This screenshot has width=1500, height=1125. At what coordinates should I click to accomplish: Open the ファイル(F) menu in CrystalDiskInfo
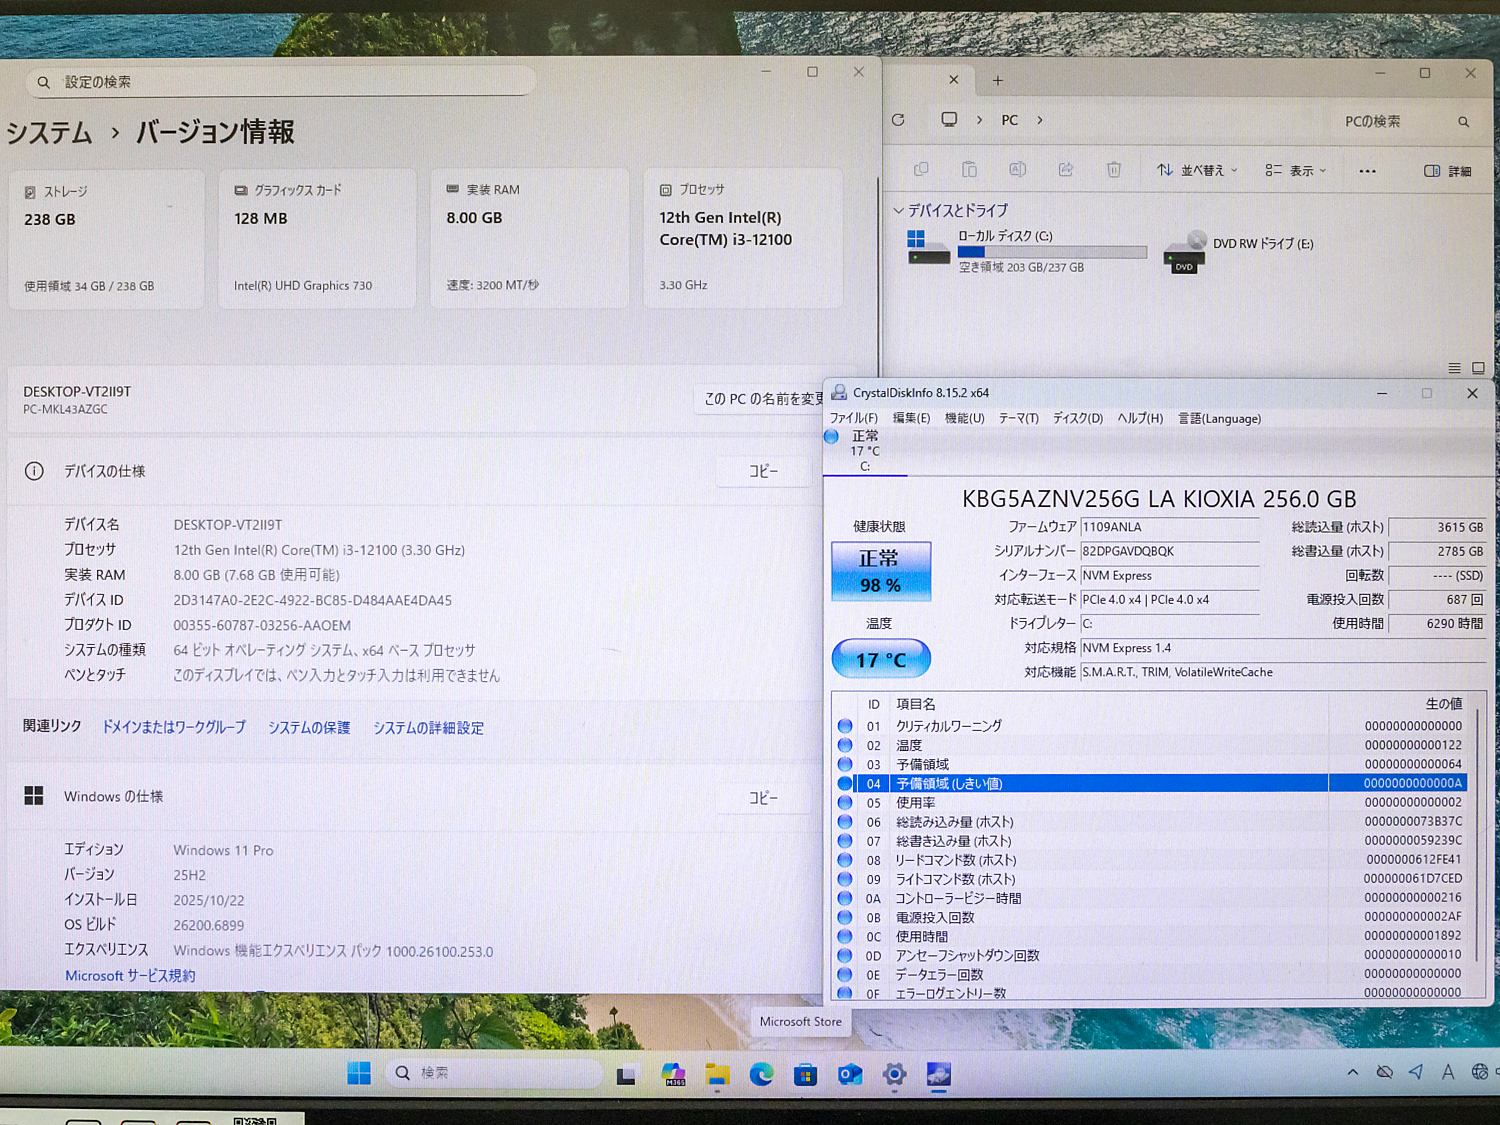(853, 418)
